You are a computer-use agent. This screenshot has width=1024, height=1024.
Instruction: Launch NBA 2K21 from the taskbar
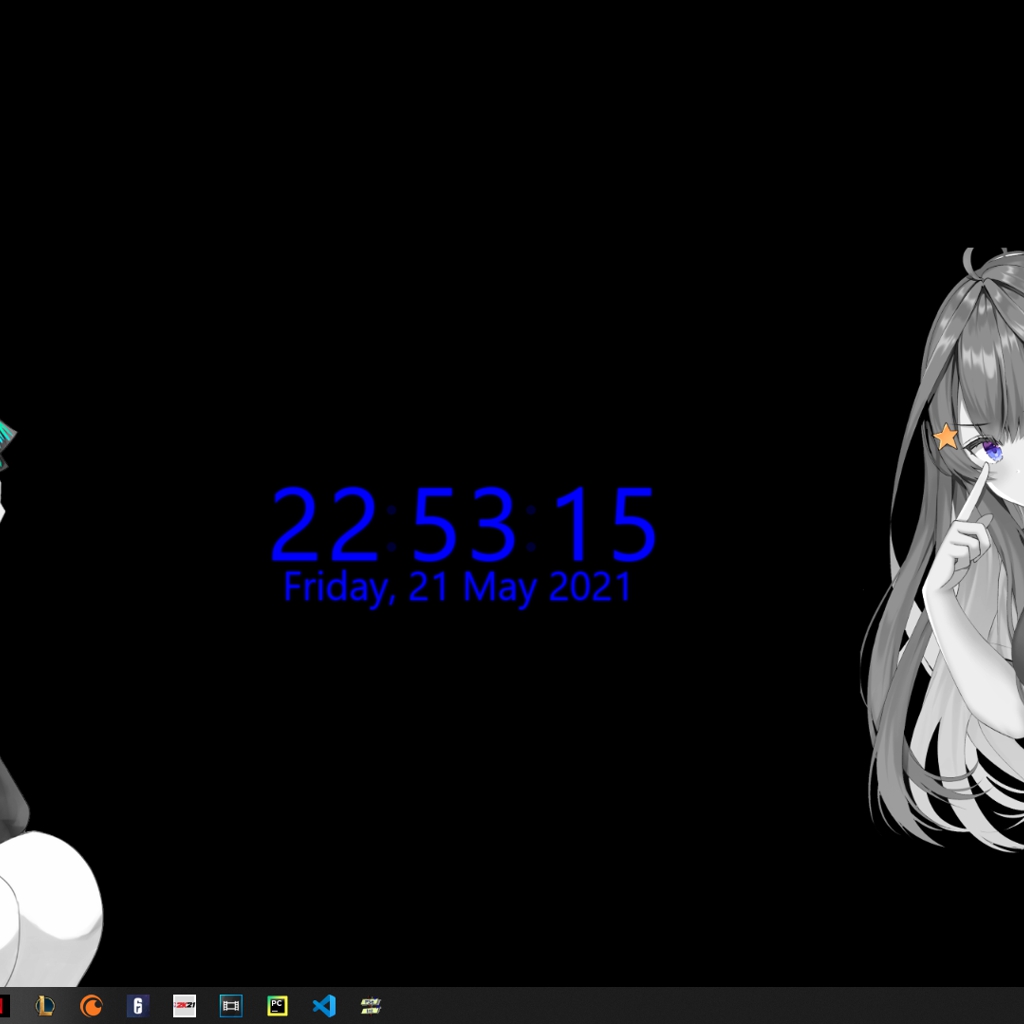point(184,1005)
